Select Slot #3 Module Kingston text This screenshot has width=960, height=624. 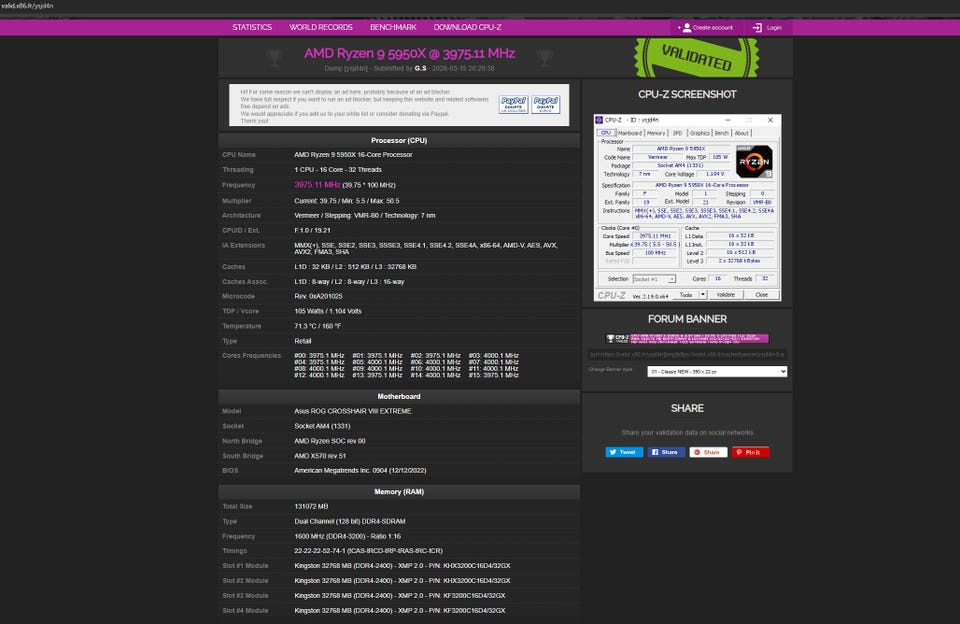(400, 596)
